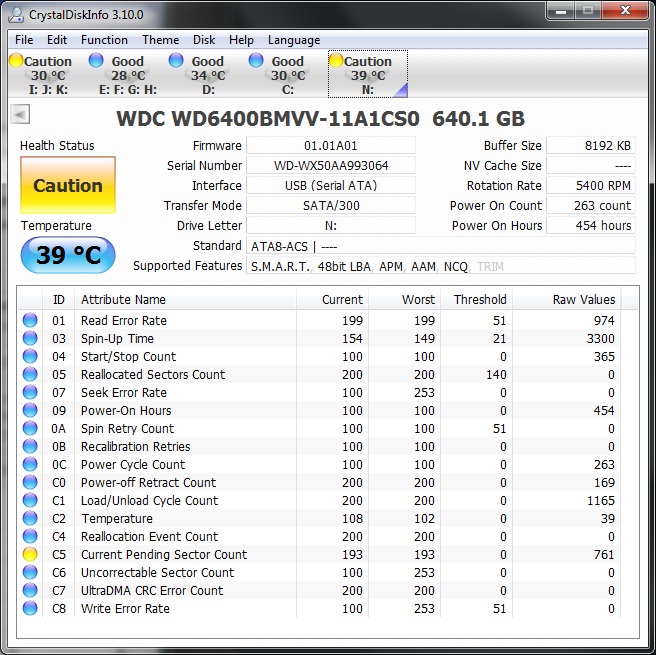Click the yellow Caution health status button

pos(68,185)
